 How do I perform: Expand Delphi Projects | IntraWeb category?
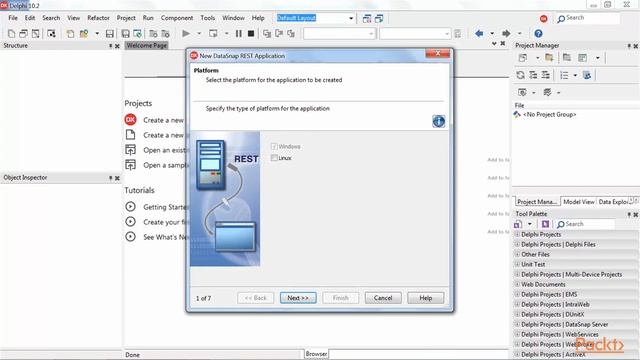tap(517, 304)
